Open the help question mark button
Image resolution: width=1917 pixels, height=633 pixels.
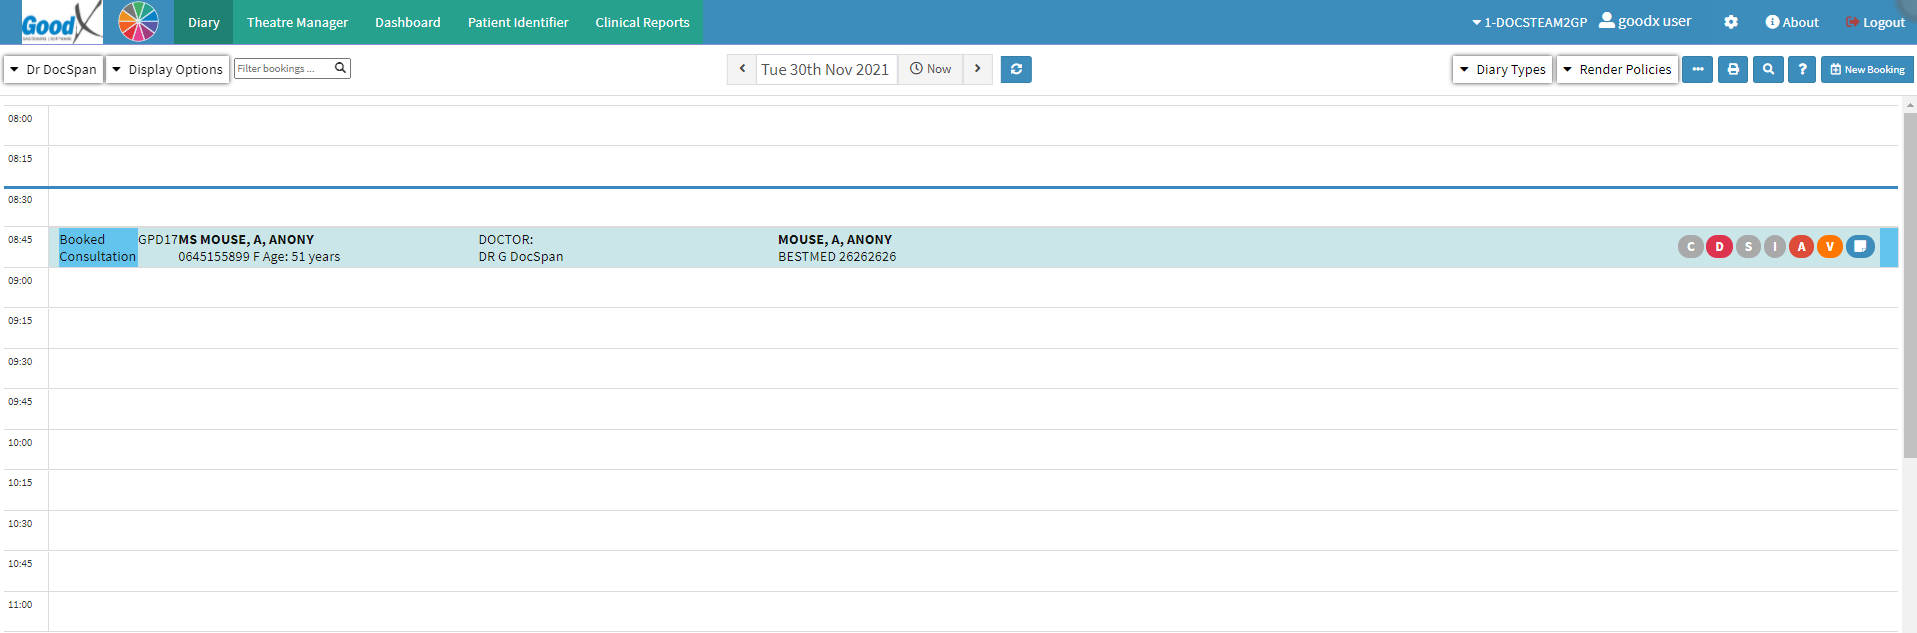pyautogui.click(x=1802, y=69)
